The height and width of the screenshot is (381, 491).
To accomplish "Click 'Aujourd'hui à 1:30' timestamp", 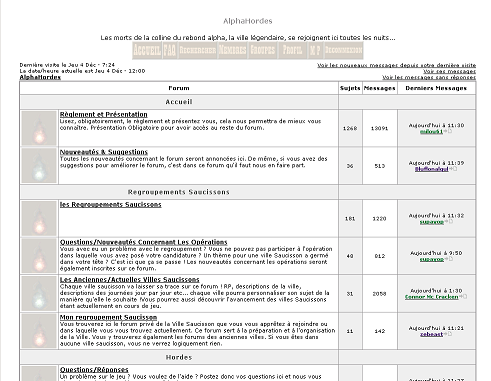I will point(436,291).
